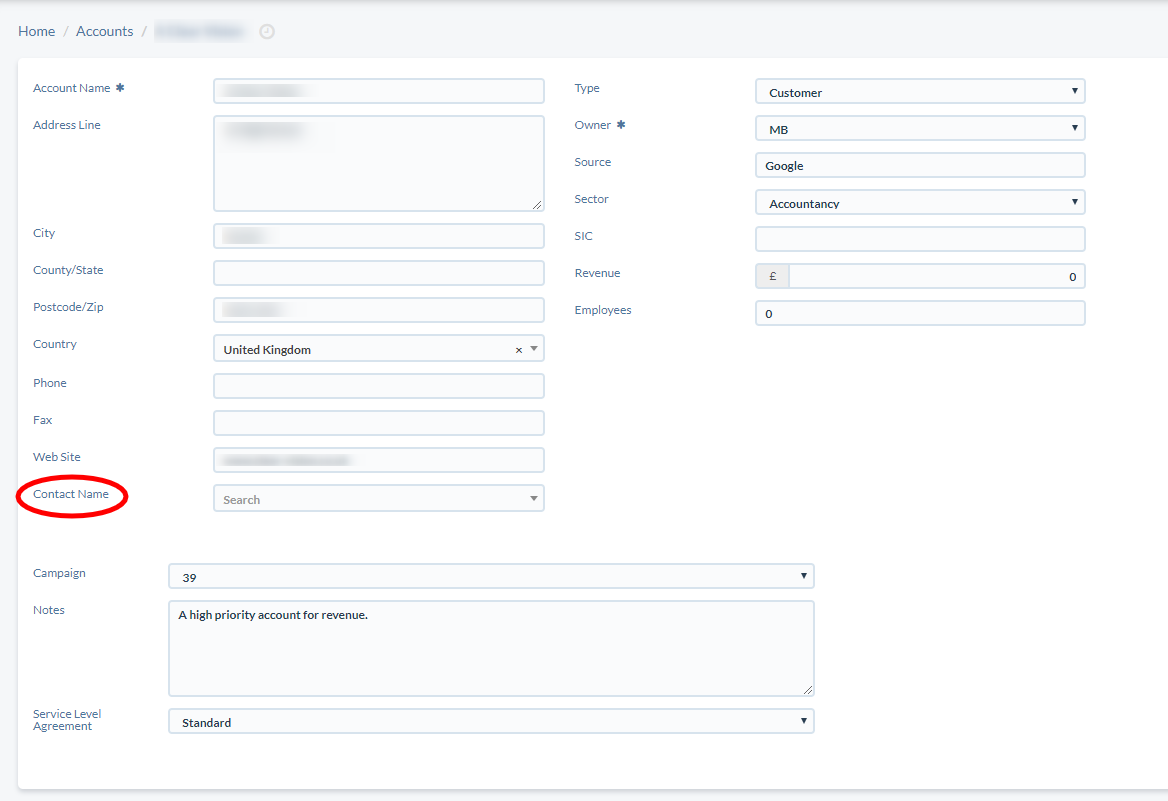
Task: Click the Account Name label
Action: (x=72, y=88)
